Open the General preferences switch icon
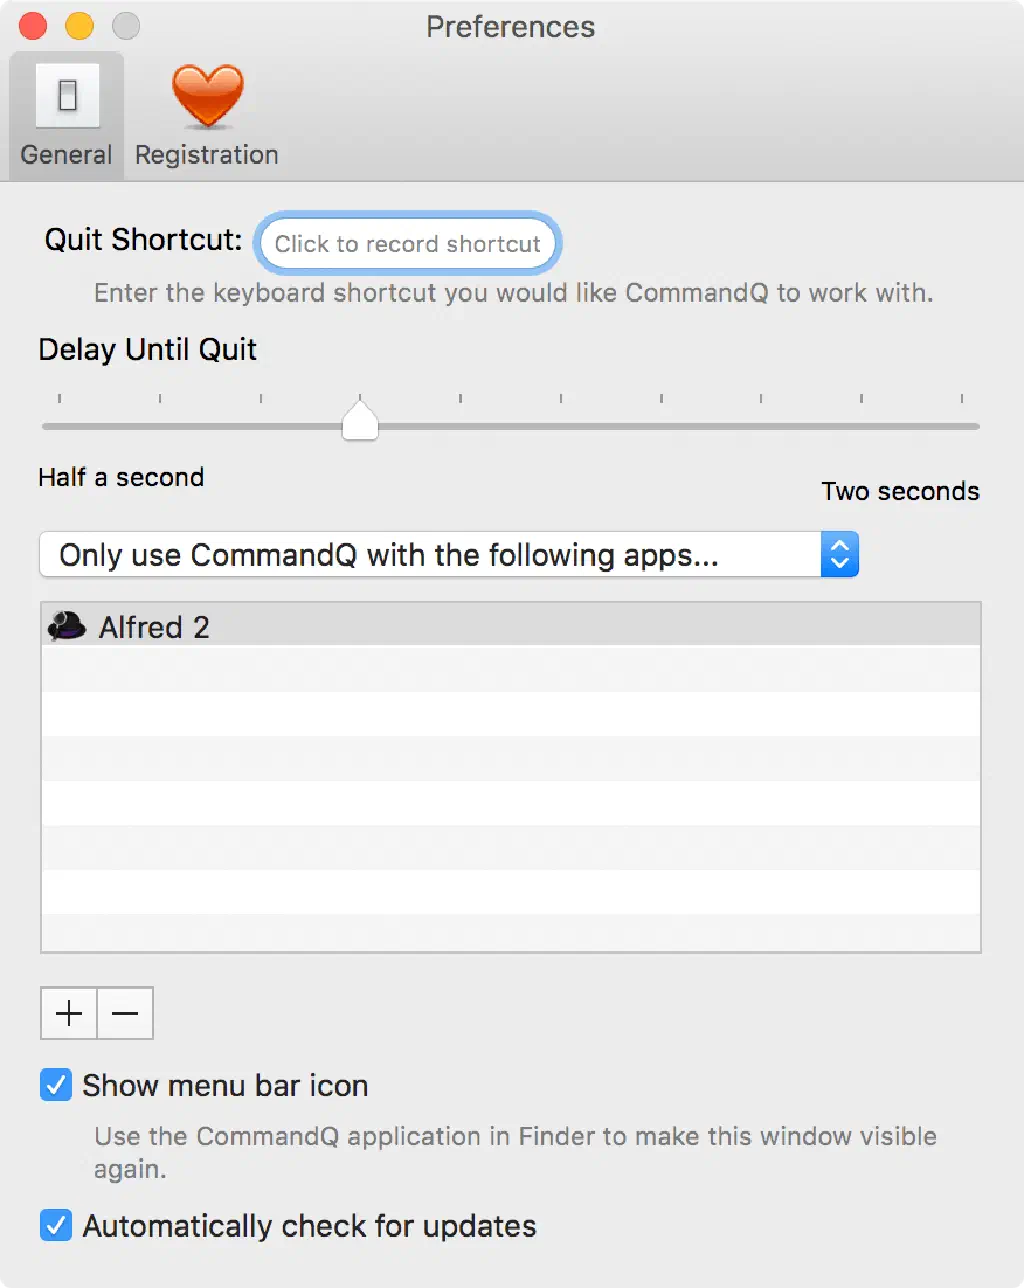This screenshot has width=1024, height=1288. tap(67, 96)
